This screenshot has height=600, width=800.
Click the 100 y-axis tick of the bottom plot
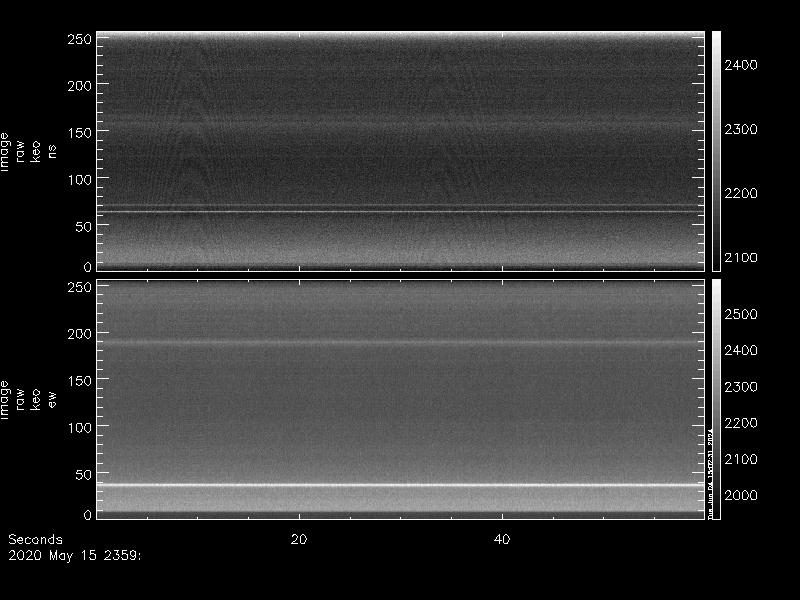click(x=79, y=427)
